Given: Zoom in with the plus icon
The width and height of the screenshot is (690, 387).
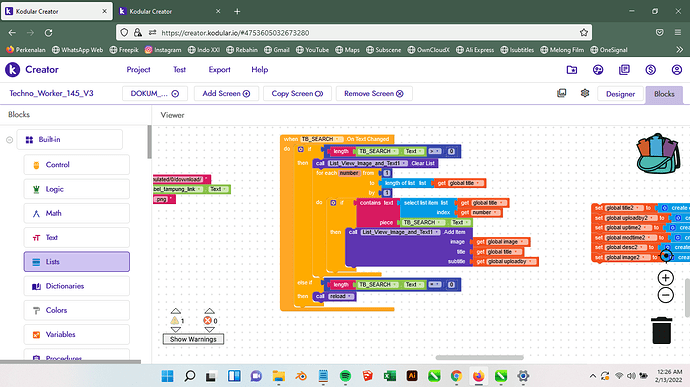Looking at the screenshot, I should pos(665,278).
